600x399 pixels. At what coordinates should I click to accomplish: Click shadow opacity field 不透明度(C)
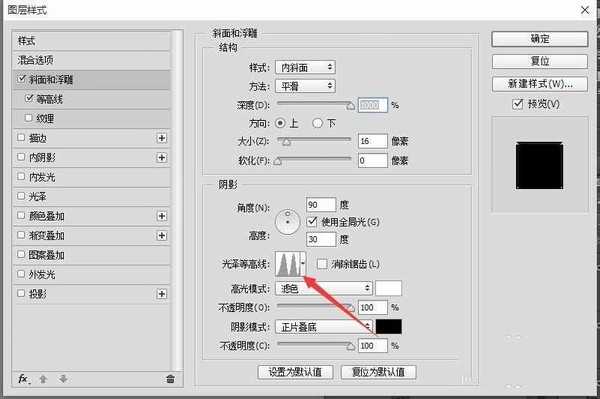pyautogui.click(x=373, y=346)
